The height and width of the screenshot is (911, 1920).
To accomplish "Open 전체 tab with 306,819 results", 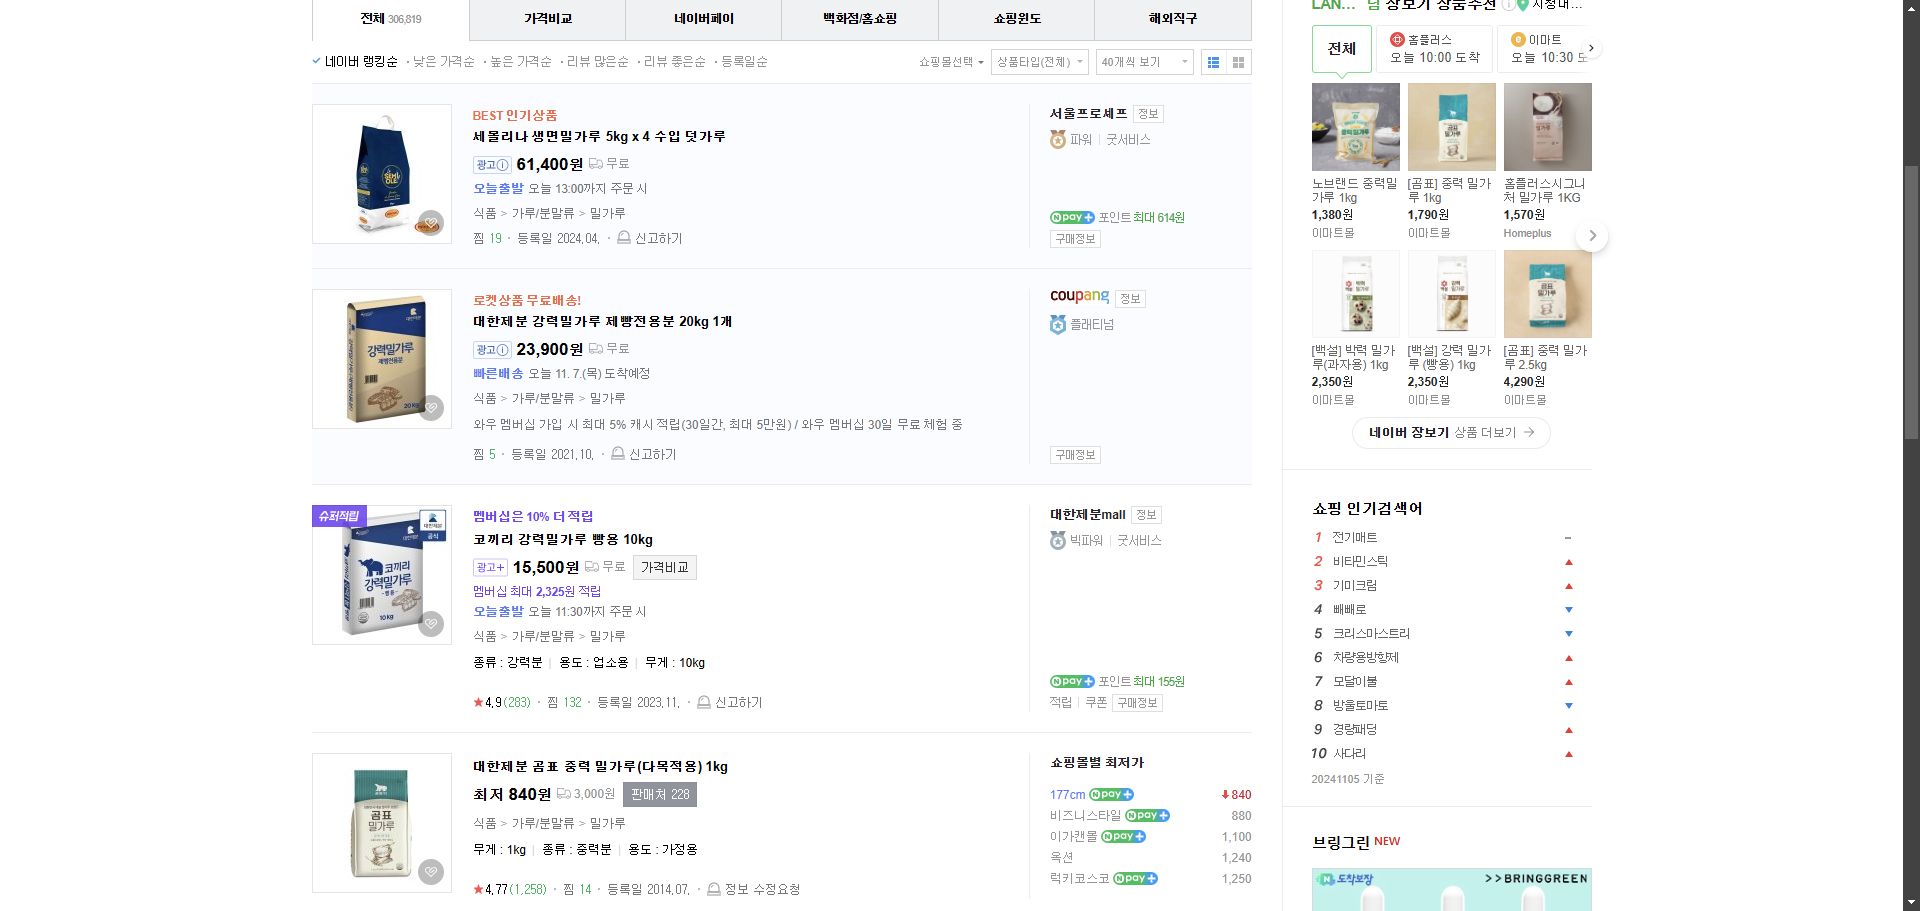I will click(x=391, y=19).
